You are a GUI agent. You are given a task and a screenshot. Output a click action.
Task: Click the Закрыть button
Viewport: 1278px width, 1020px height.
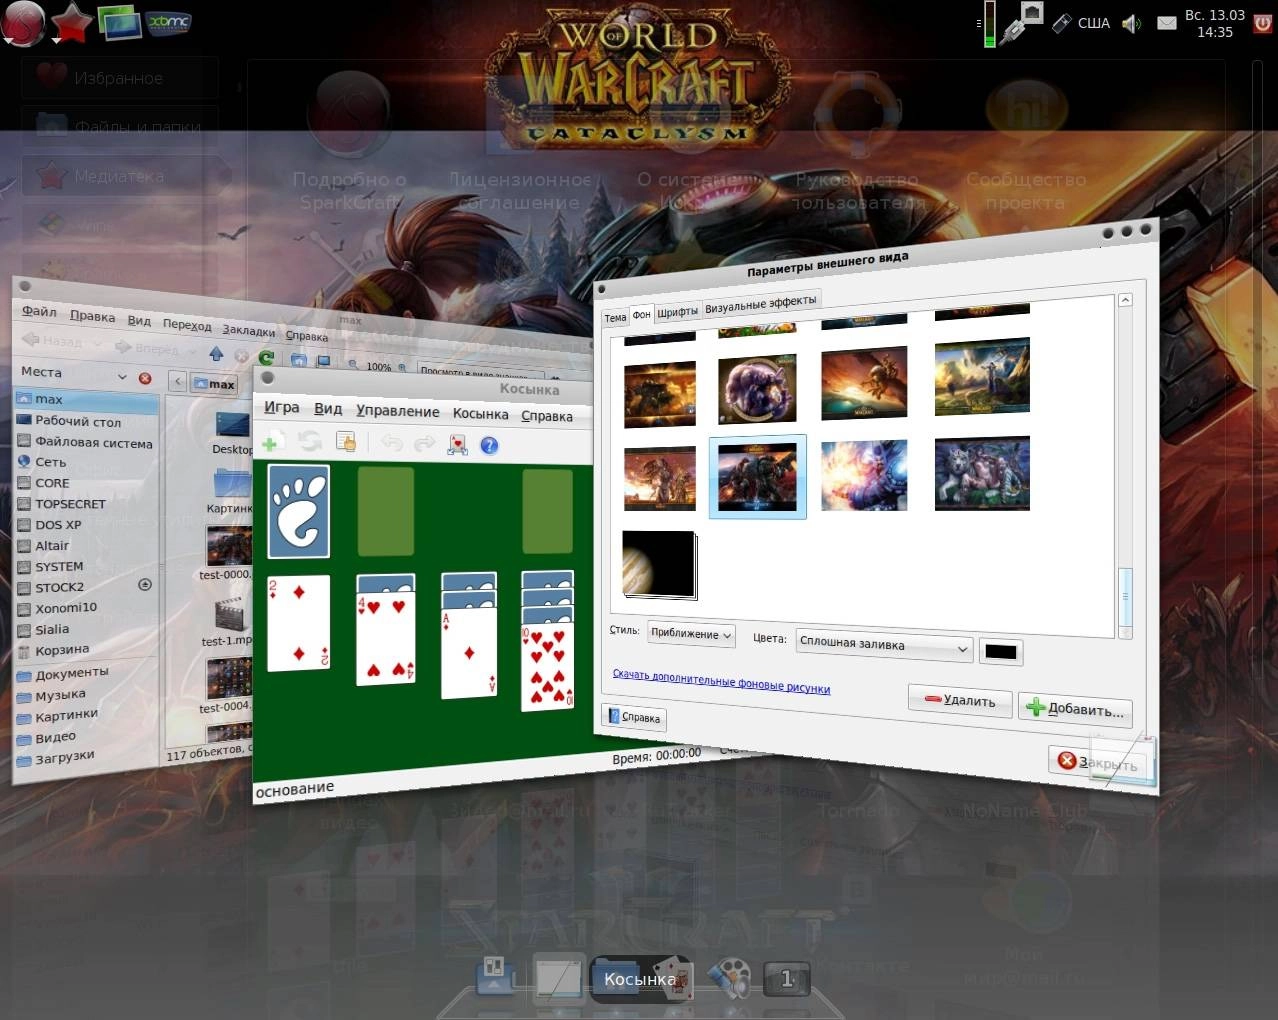[x=1098, y=764]
